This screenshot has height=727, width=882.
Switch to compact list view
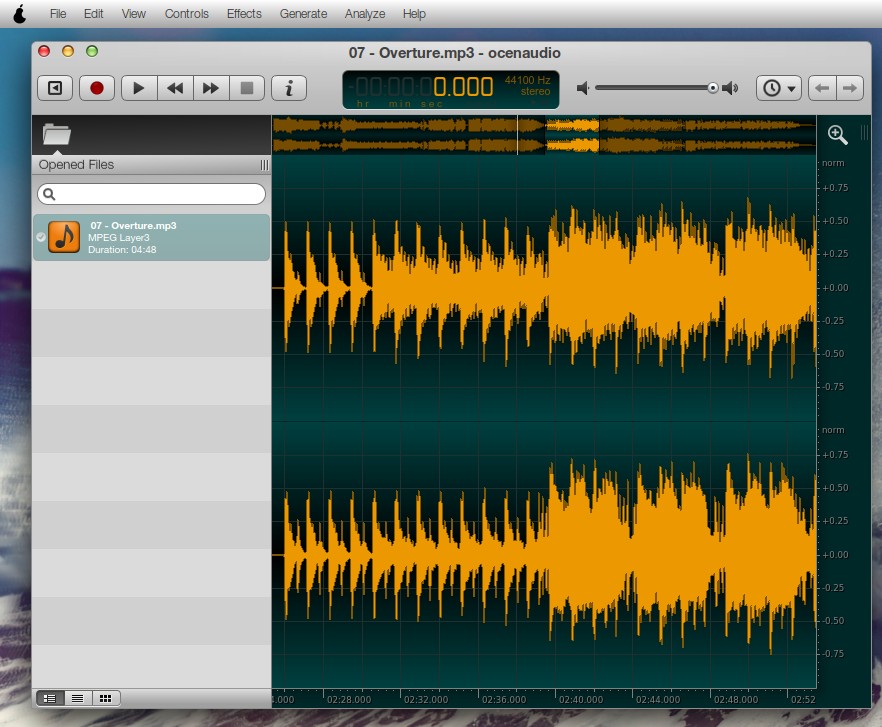78,698
